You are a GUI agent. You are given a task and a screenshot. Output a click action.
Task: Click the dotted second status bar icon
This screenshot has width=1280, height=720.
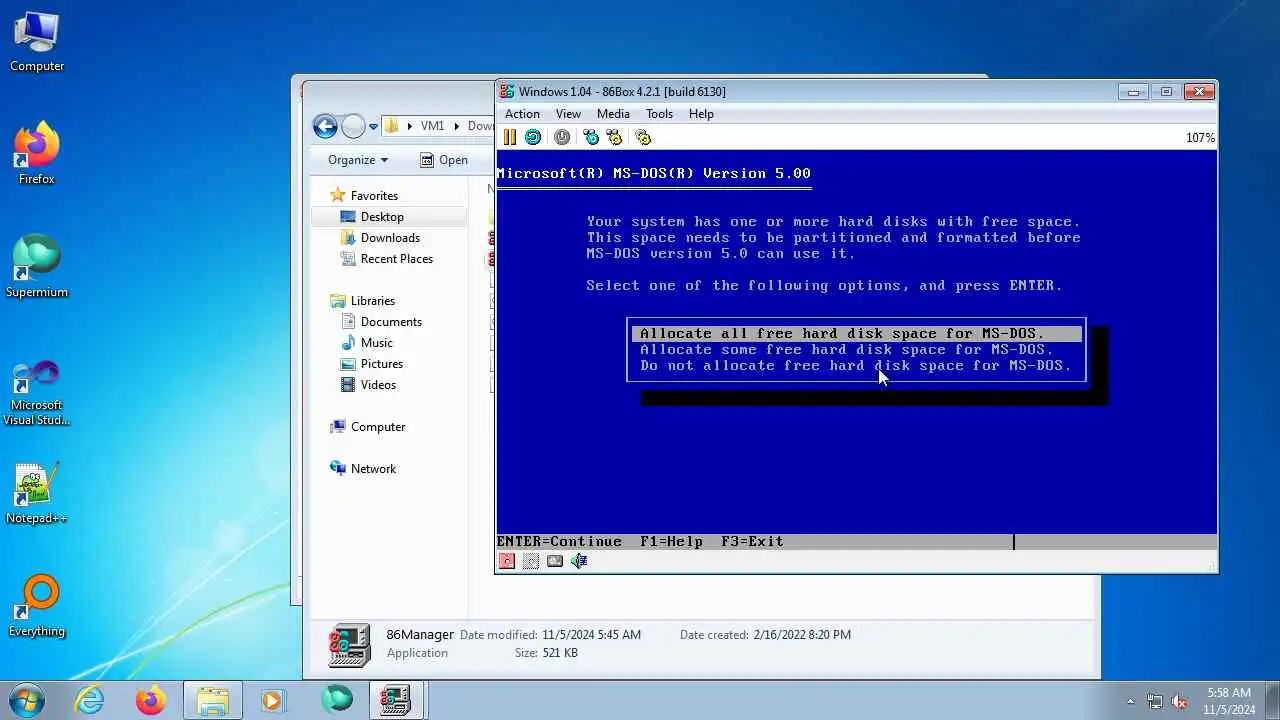tap(531, 561)
